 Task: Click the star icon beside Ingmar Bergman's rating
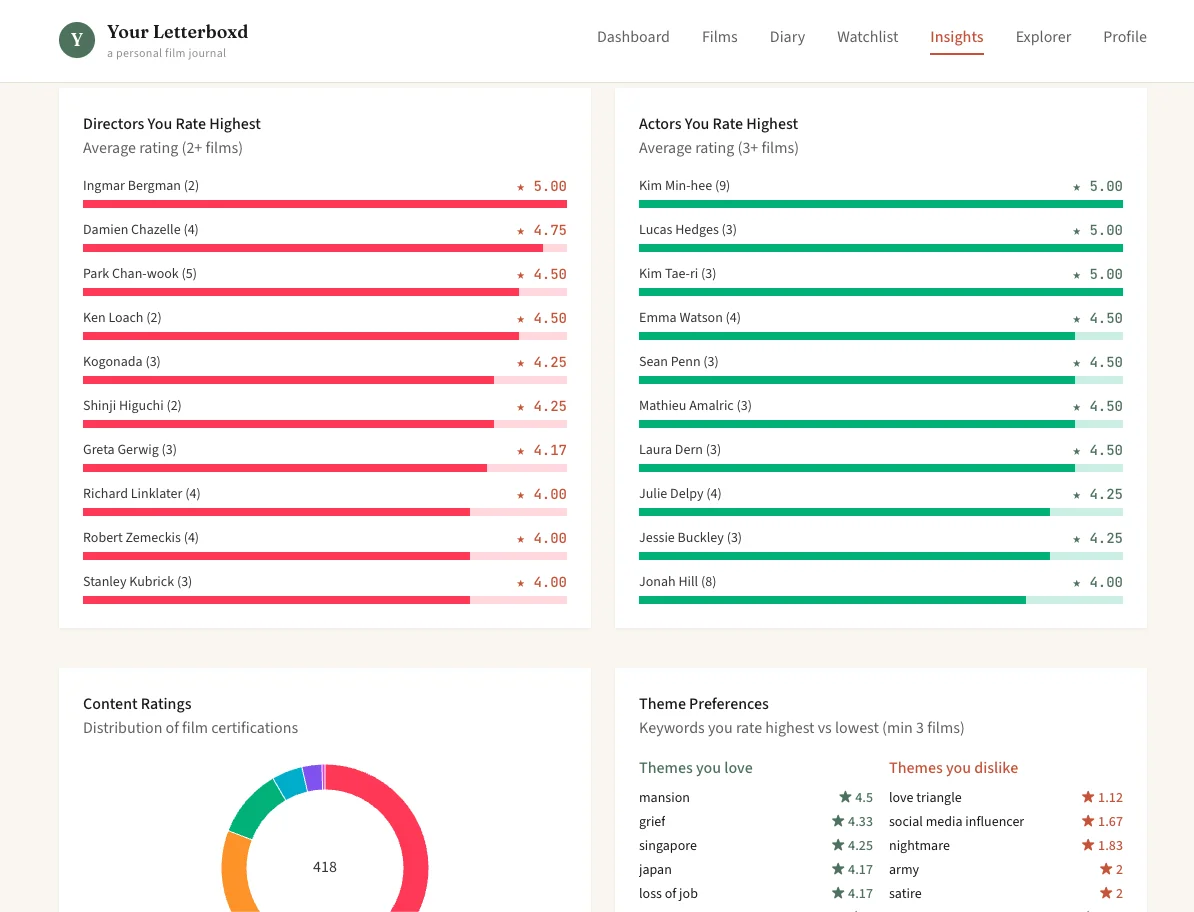point(520,186)
